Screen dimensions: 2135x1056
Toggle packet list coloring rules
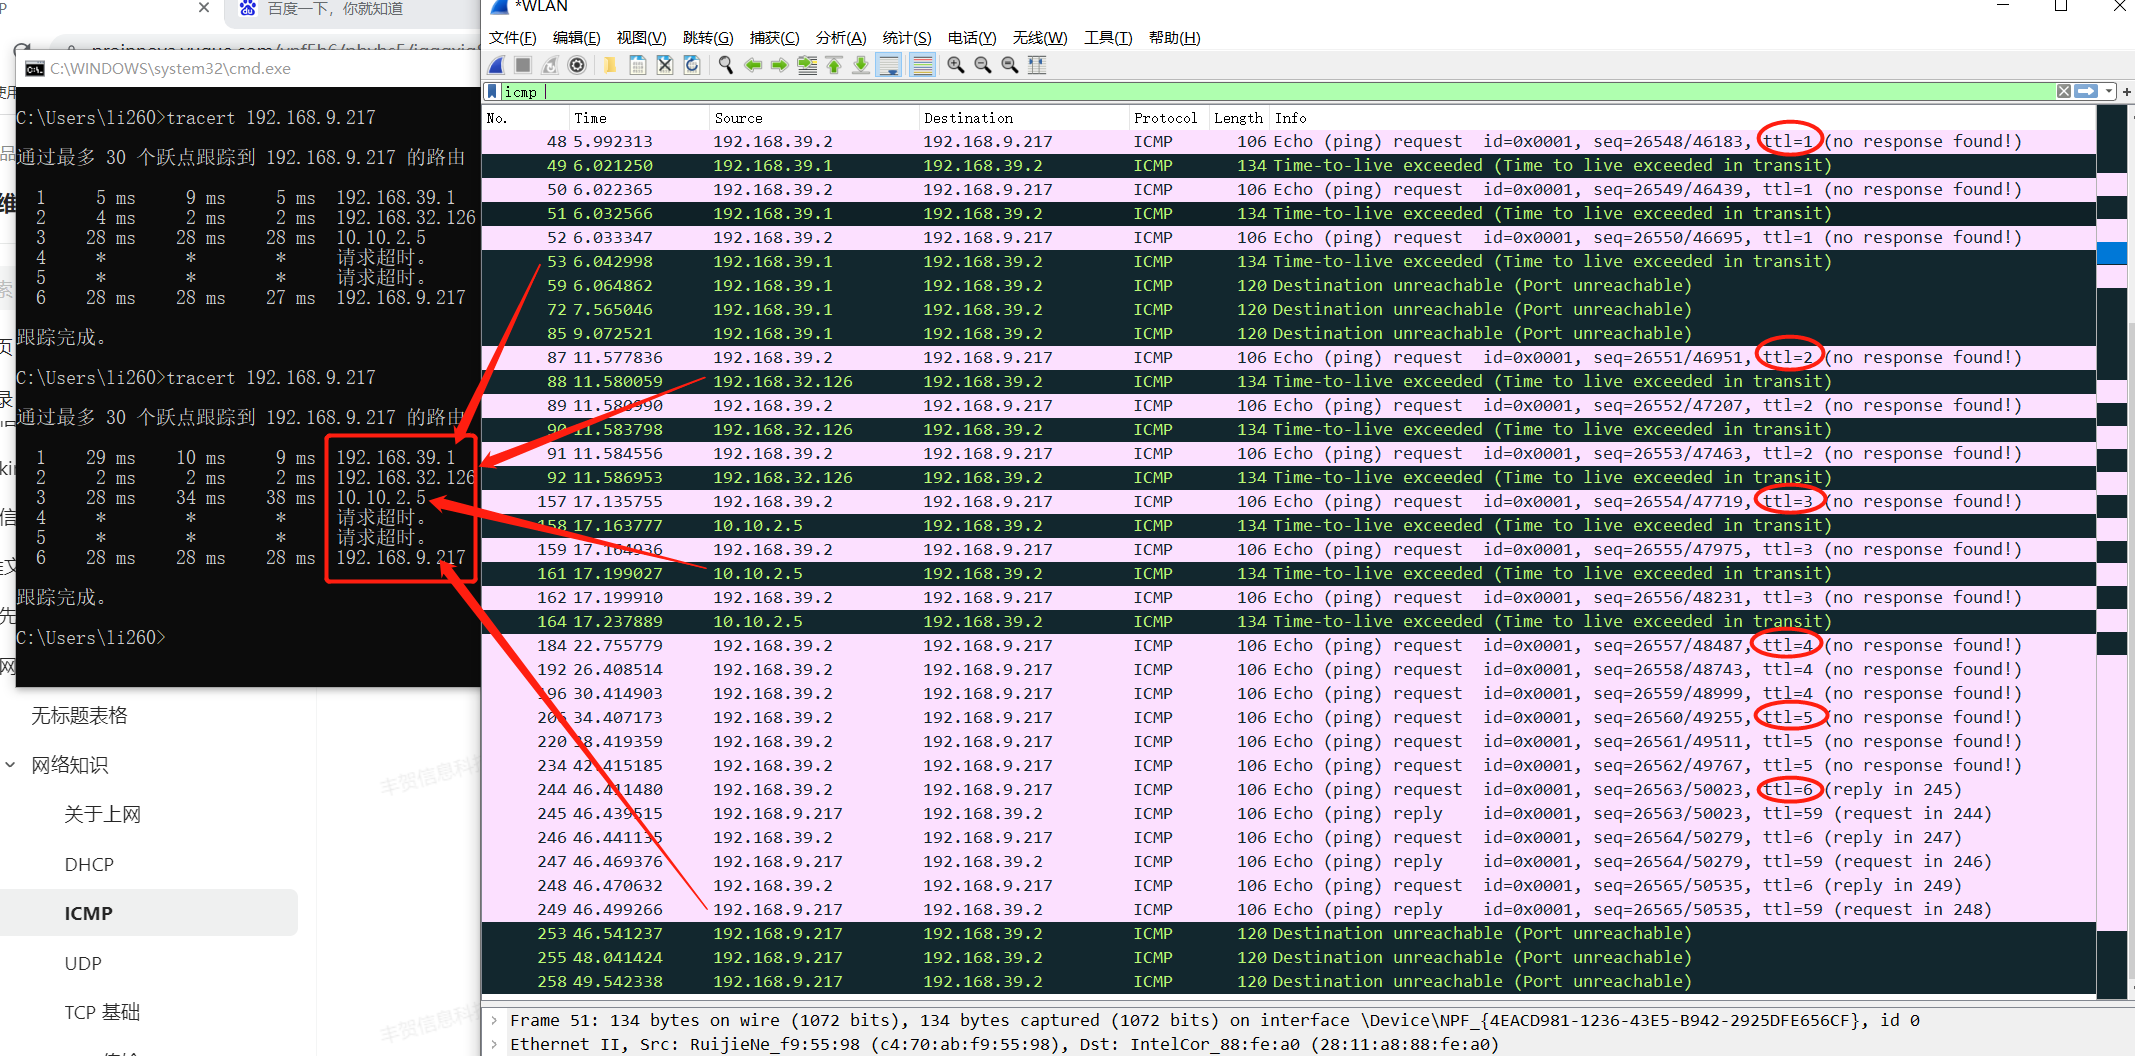(922, 66)
